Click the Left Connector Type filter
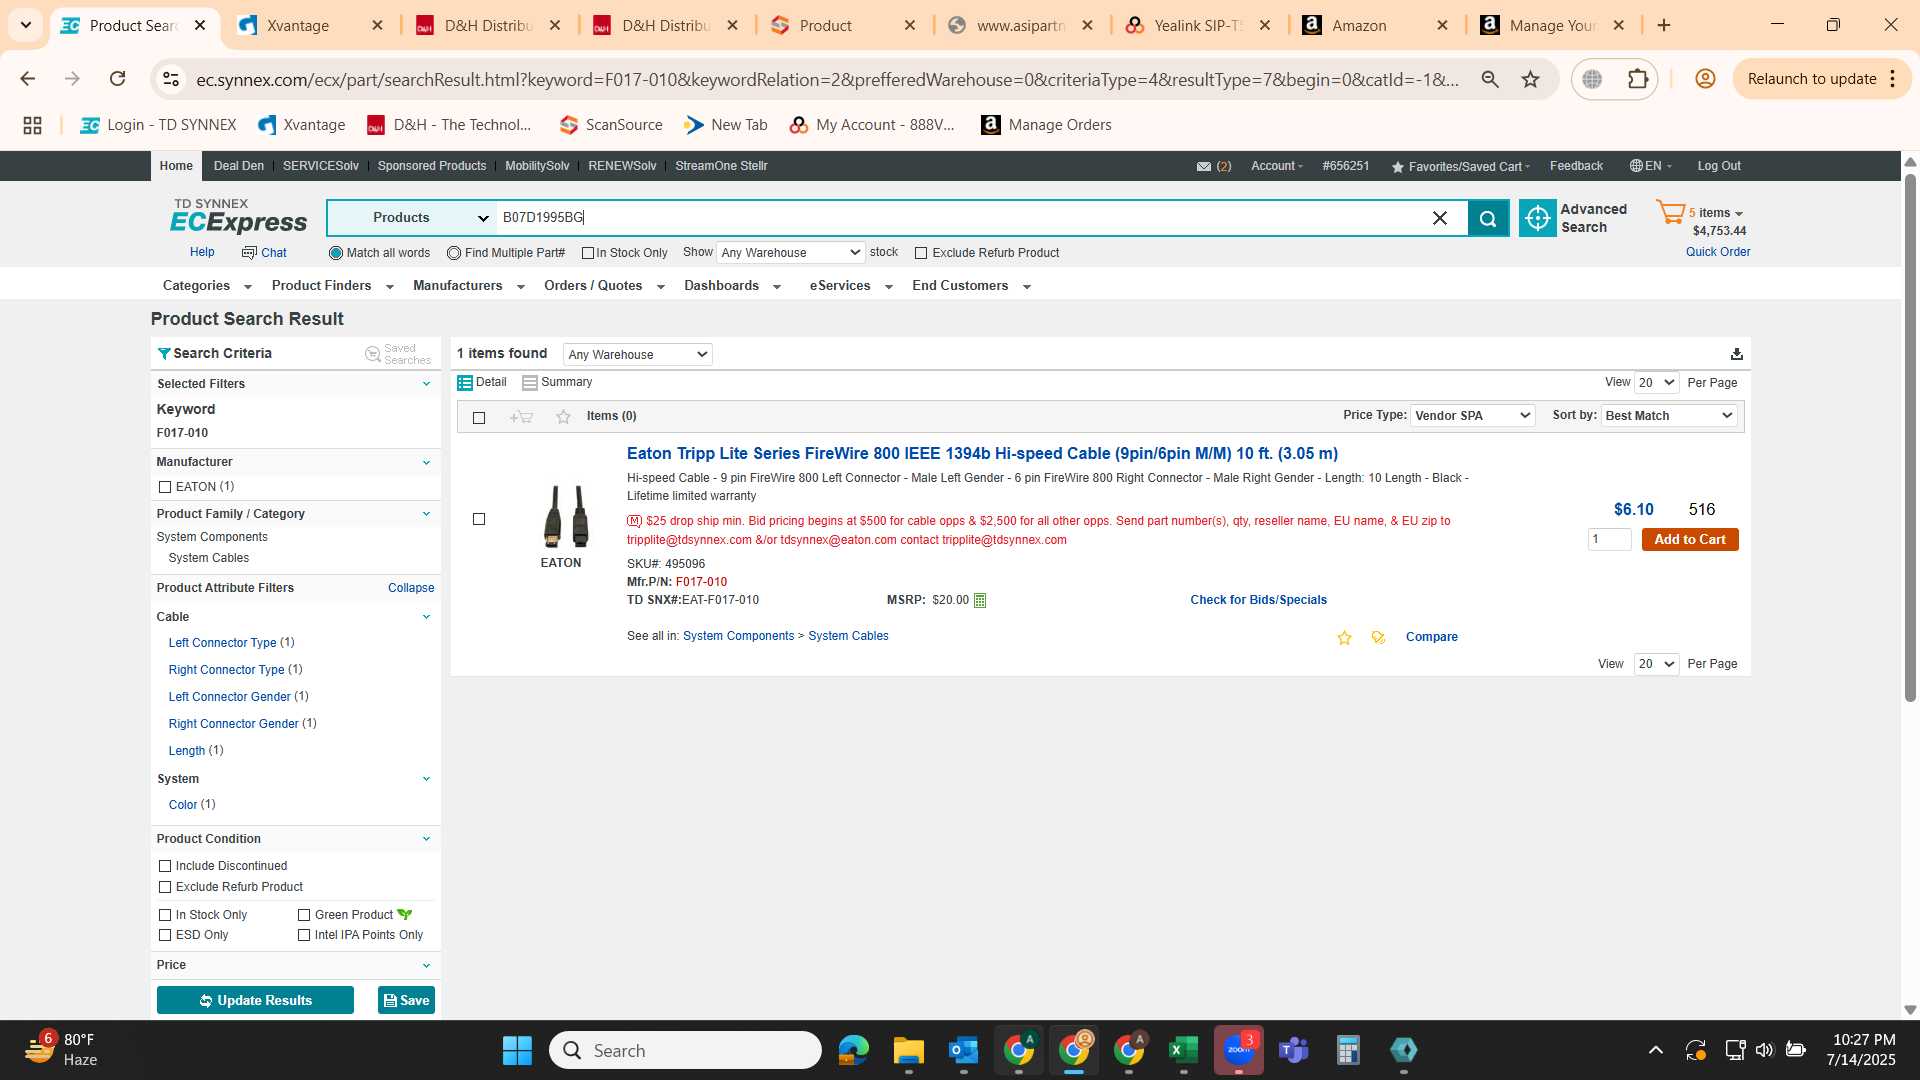 click(x=222, y=643)
